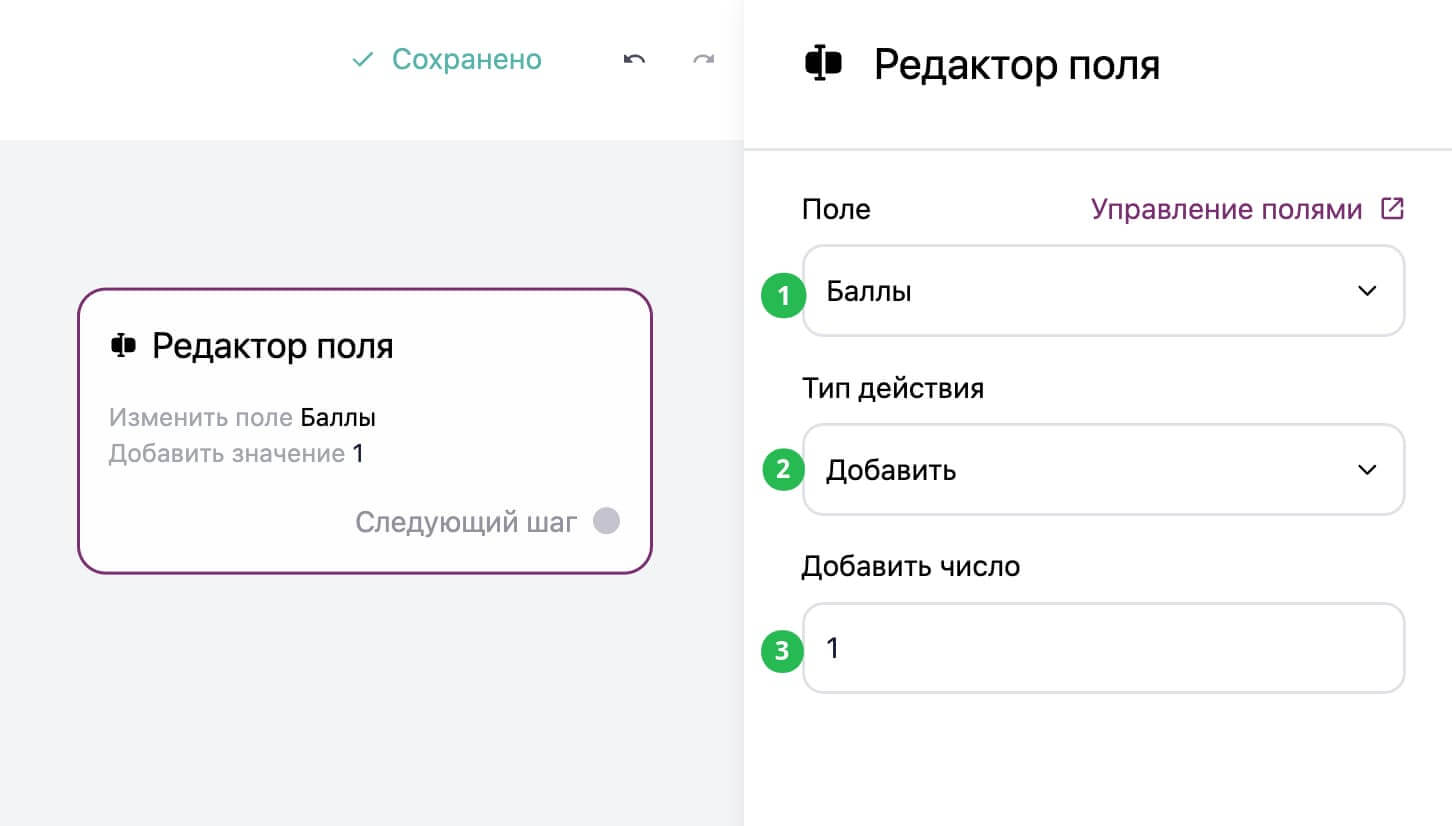
Task: Click the Поле label
Action: tap(836, 209)
